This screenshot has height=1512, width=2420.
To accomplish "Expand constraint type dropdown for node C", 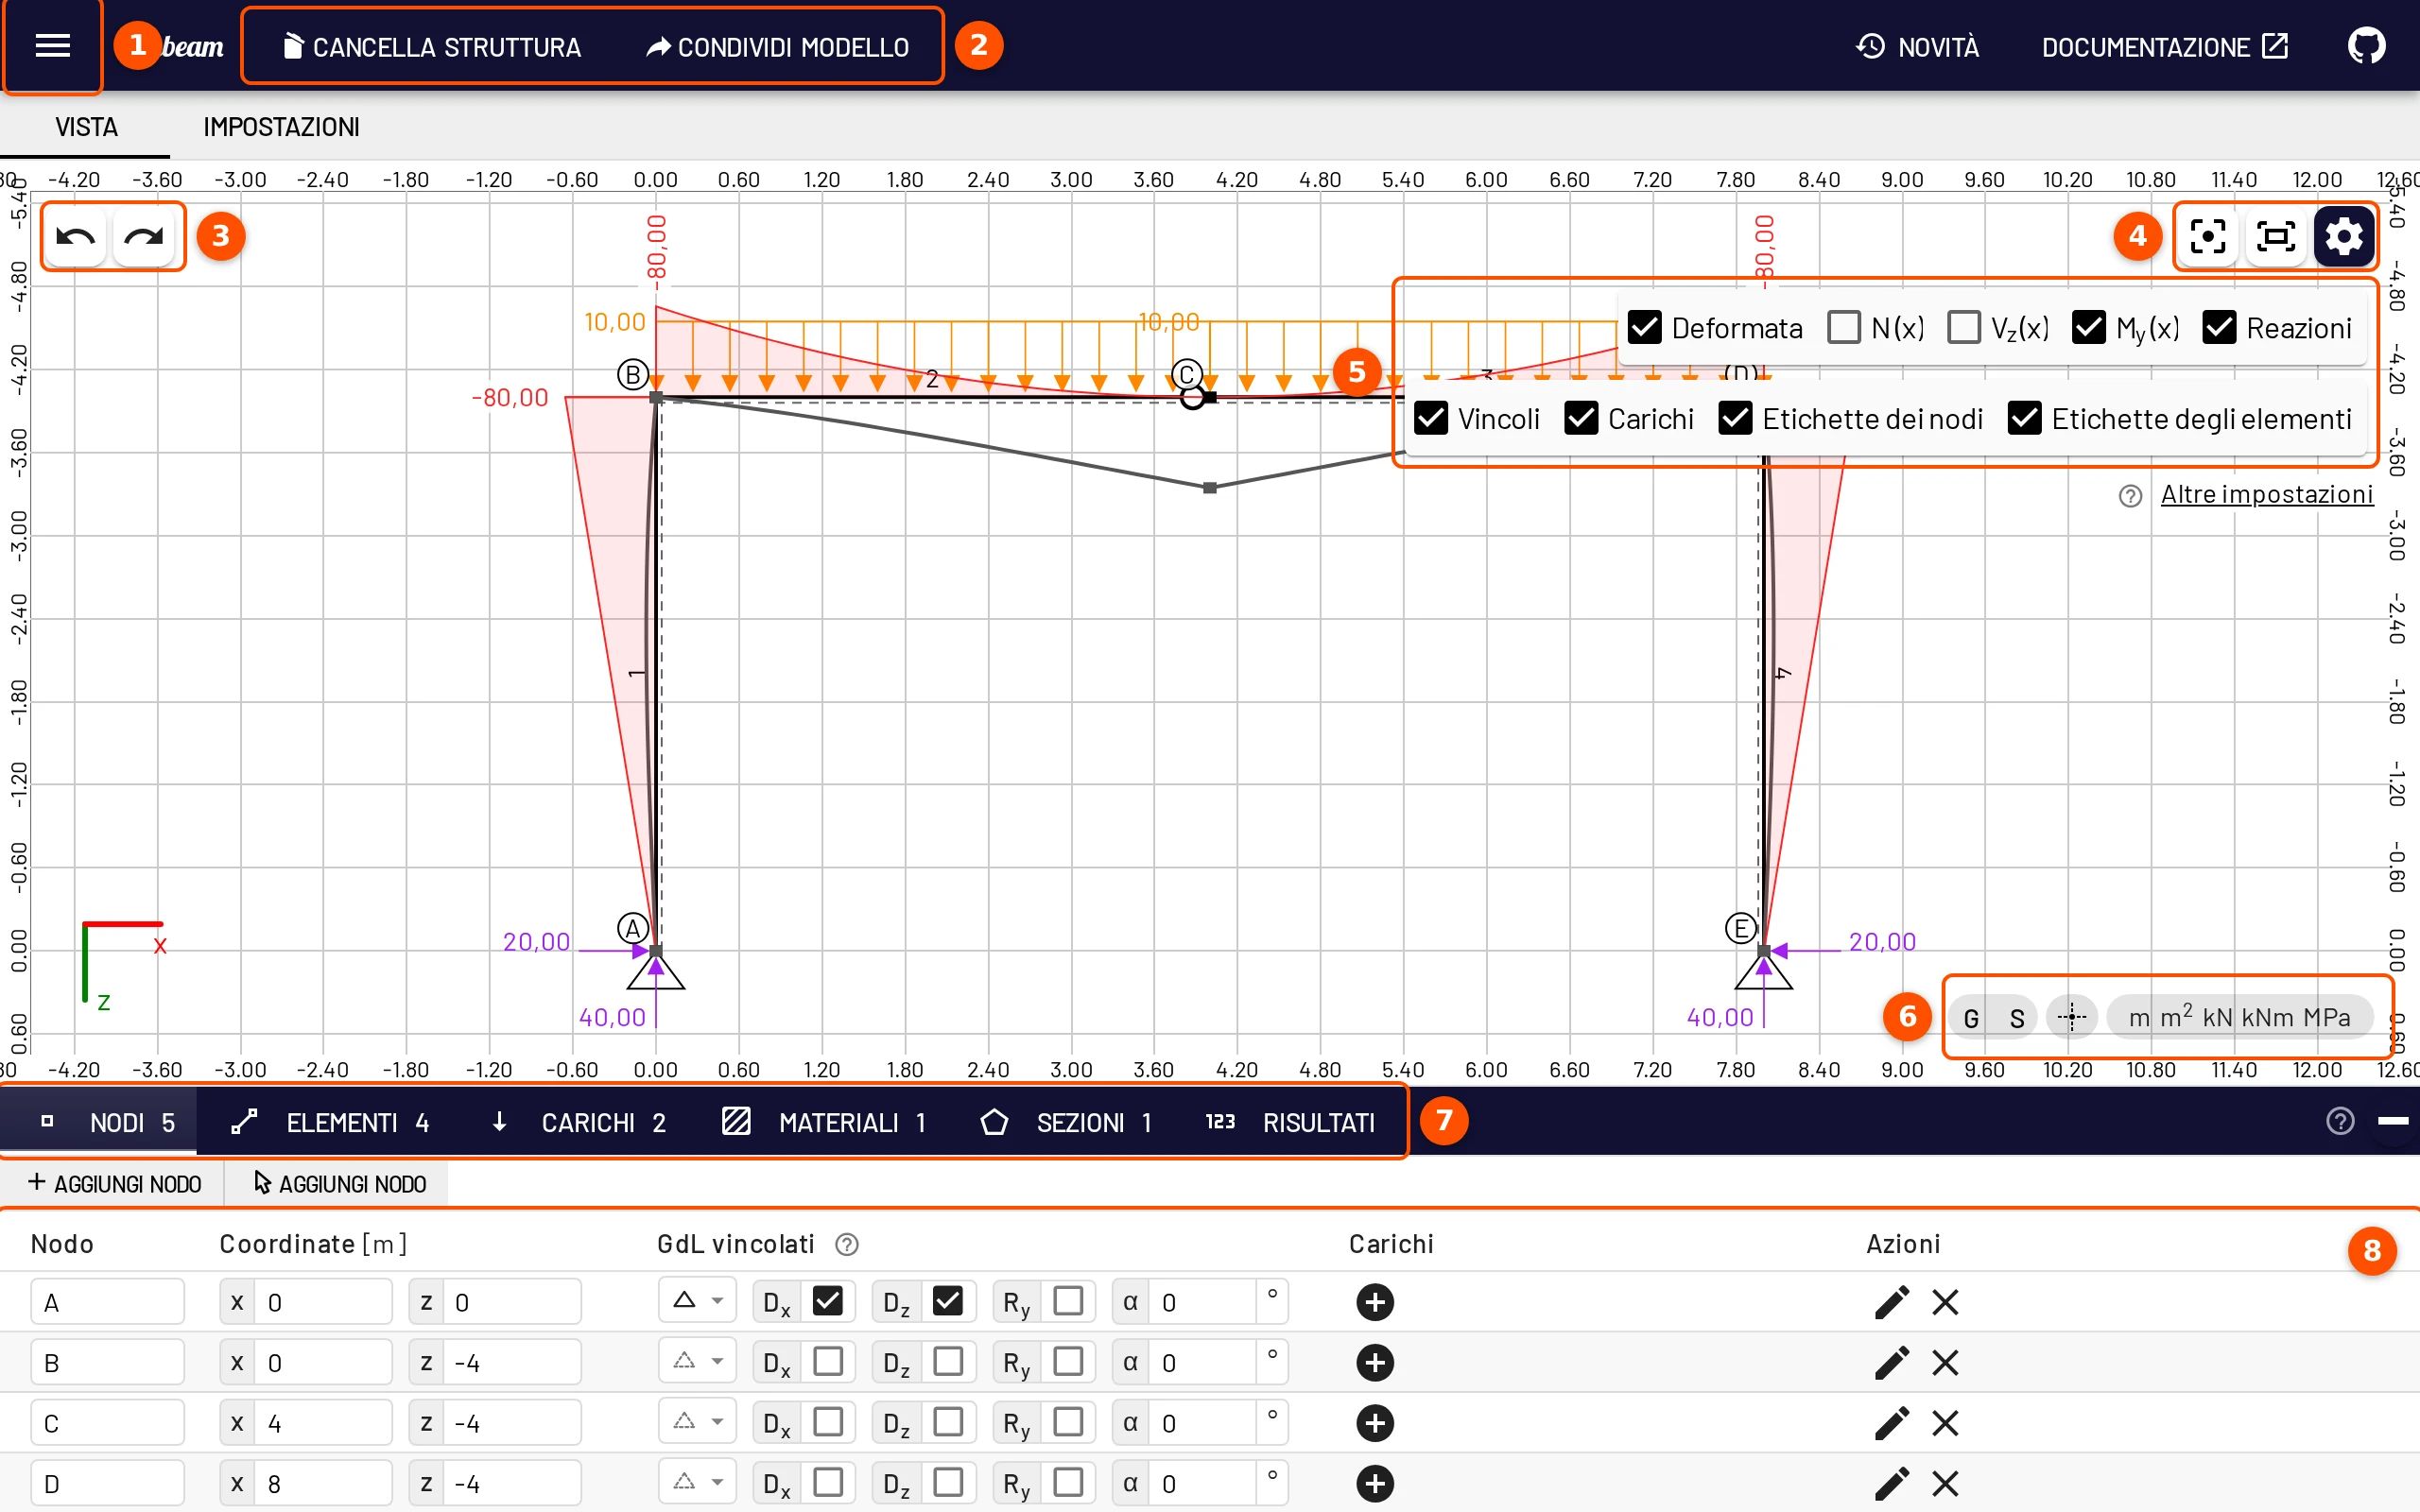I will pos(697,1421).
